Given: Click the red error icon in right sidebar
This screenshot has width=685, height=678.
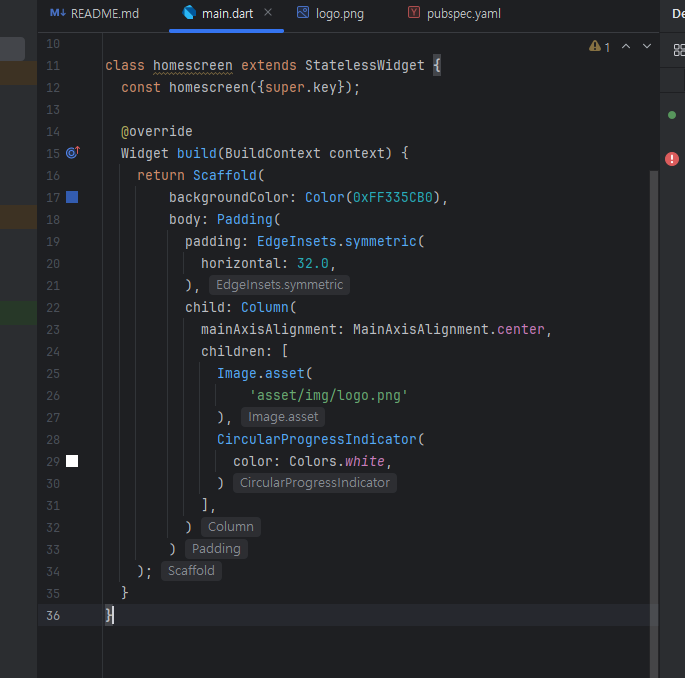Looking at the screenshot, I should pyautogui.click(x=672, y=159).
